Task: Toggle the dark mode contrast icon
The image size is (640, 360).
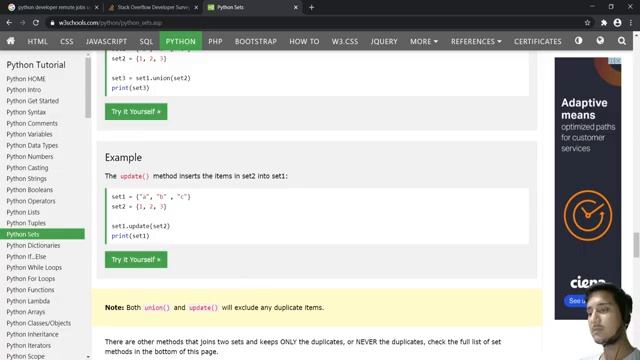Action: (x=578, y=41)
